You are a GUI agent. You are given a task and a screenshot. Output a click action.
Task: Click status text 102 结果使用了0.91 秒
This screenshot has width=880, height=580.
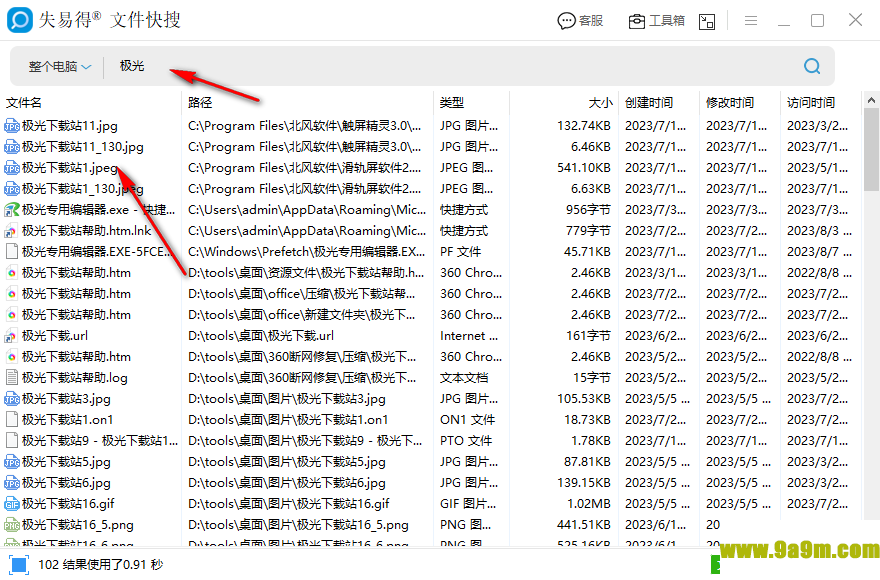100,564
